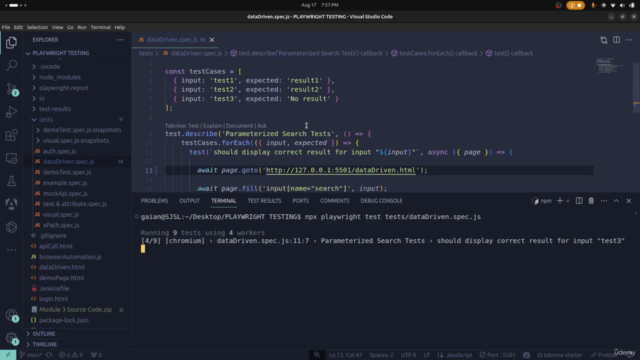Open dataDriven.html file
Viewport: 640px width, 360px height.
tap(62, 267)
